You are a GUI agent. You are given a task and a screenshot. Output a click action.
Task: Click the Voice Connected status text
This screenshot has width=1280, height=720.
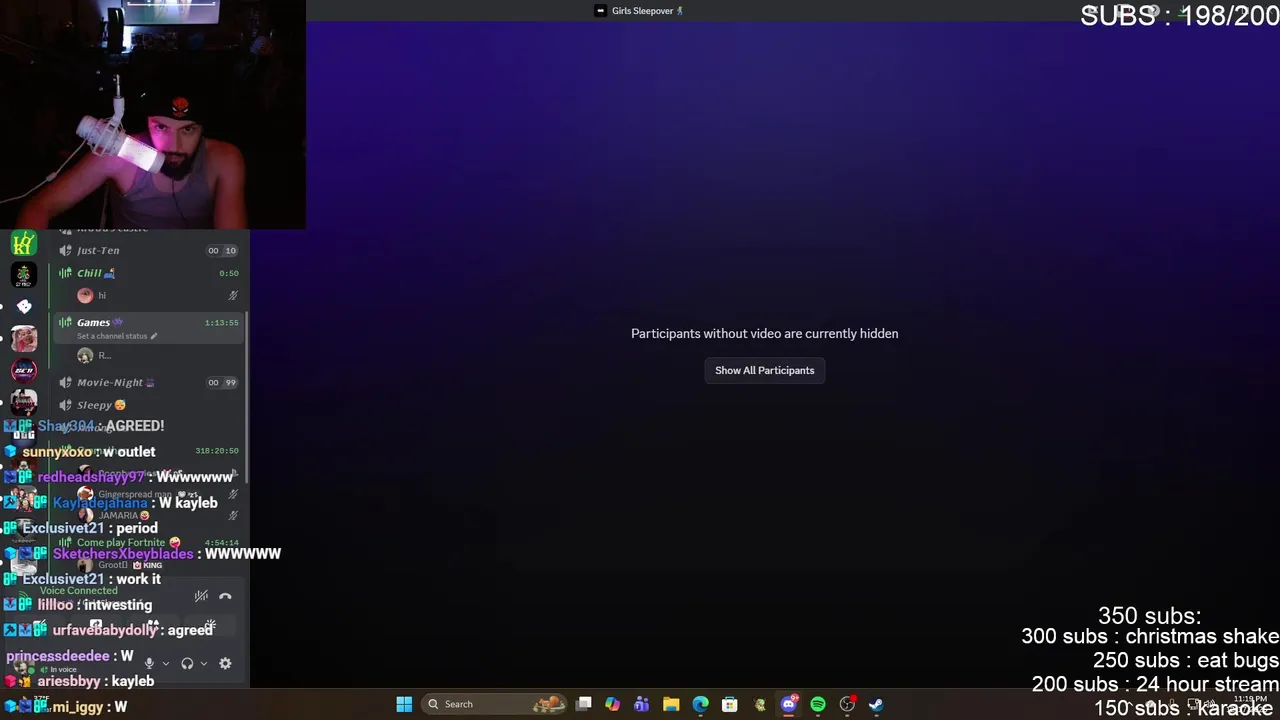78,591
